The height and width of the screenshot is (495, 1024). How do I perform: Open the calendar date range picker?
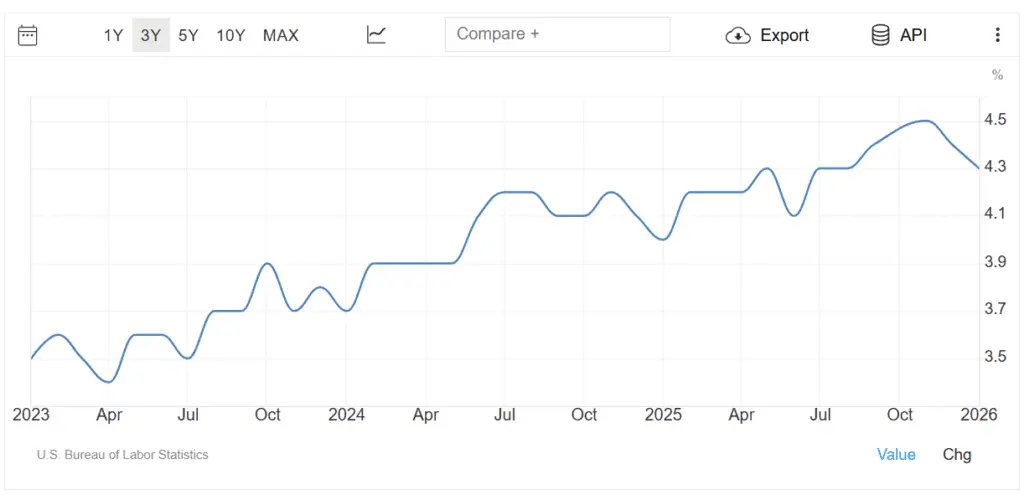28,36
